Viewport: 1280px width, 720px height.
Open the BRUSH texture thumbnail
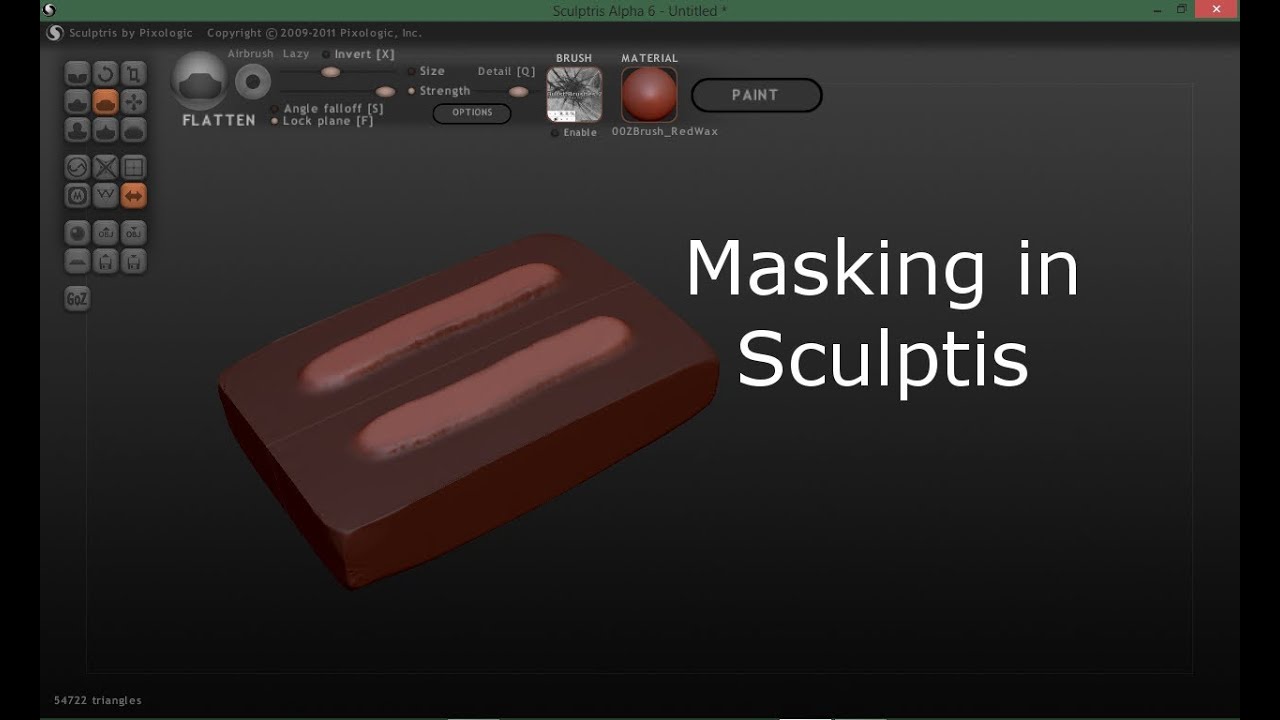[x=574, y=95]
